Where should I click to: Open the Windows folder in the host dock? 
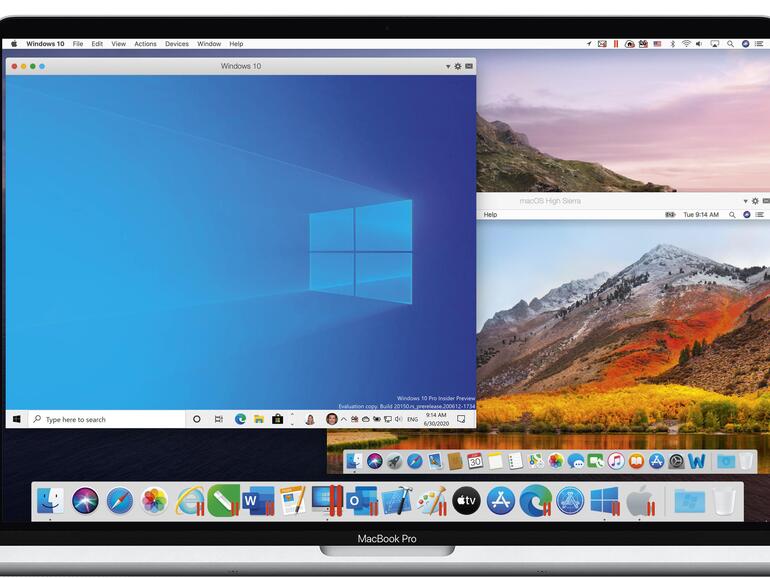(689, 501)
